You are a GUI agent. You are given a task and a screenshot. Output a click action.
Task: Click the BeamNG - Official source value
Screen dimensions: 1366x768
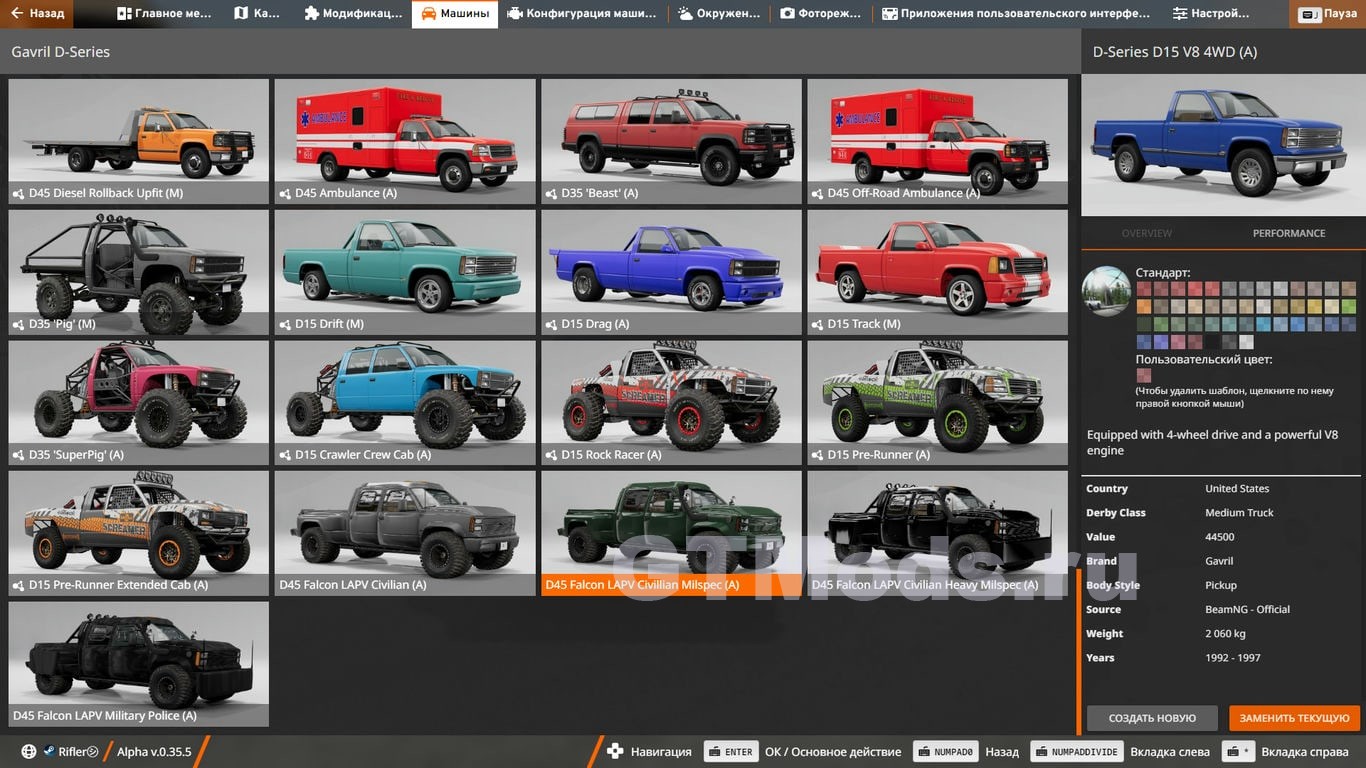tap(1247, 609)
